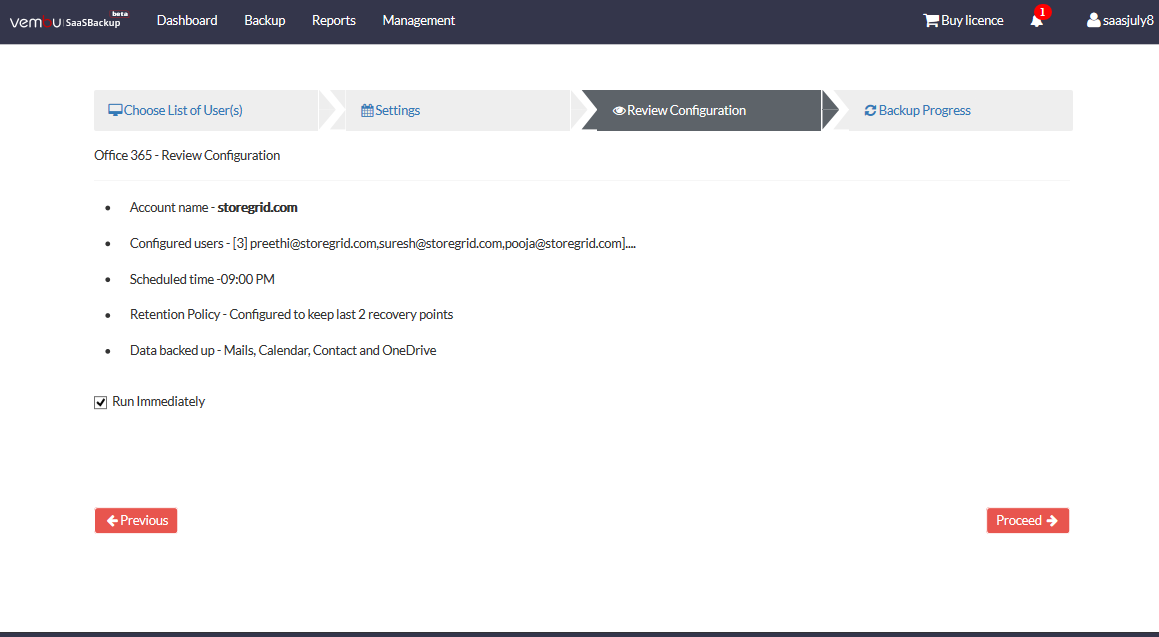Click the Proceed button
Screen dimensions: 1159x637
pyautogui.click(x=1027, y=520)
